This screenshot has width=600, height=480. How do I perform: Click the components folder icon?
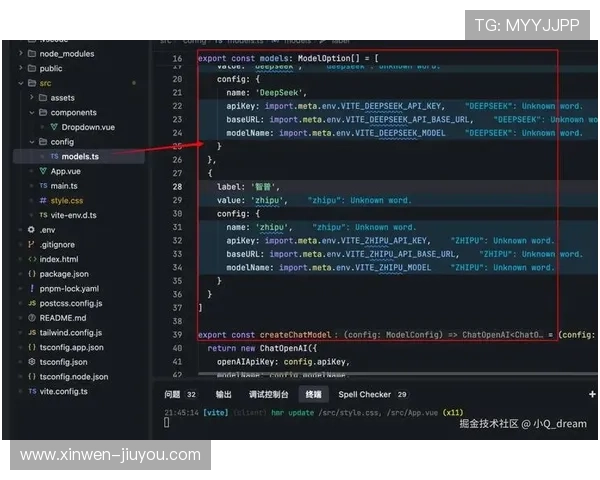point(43,113)
